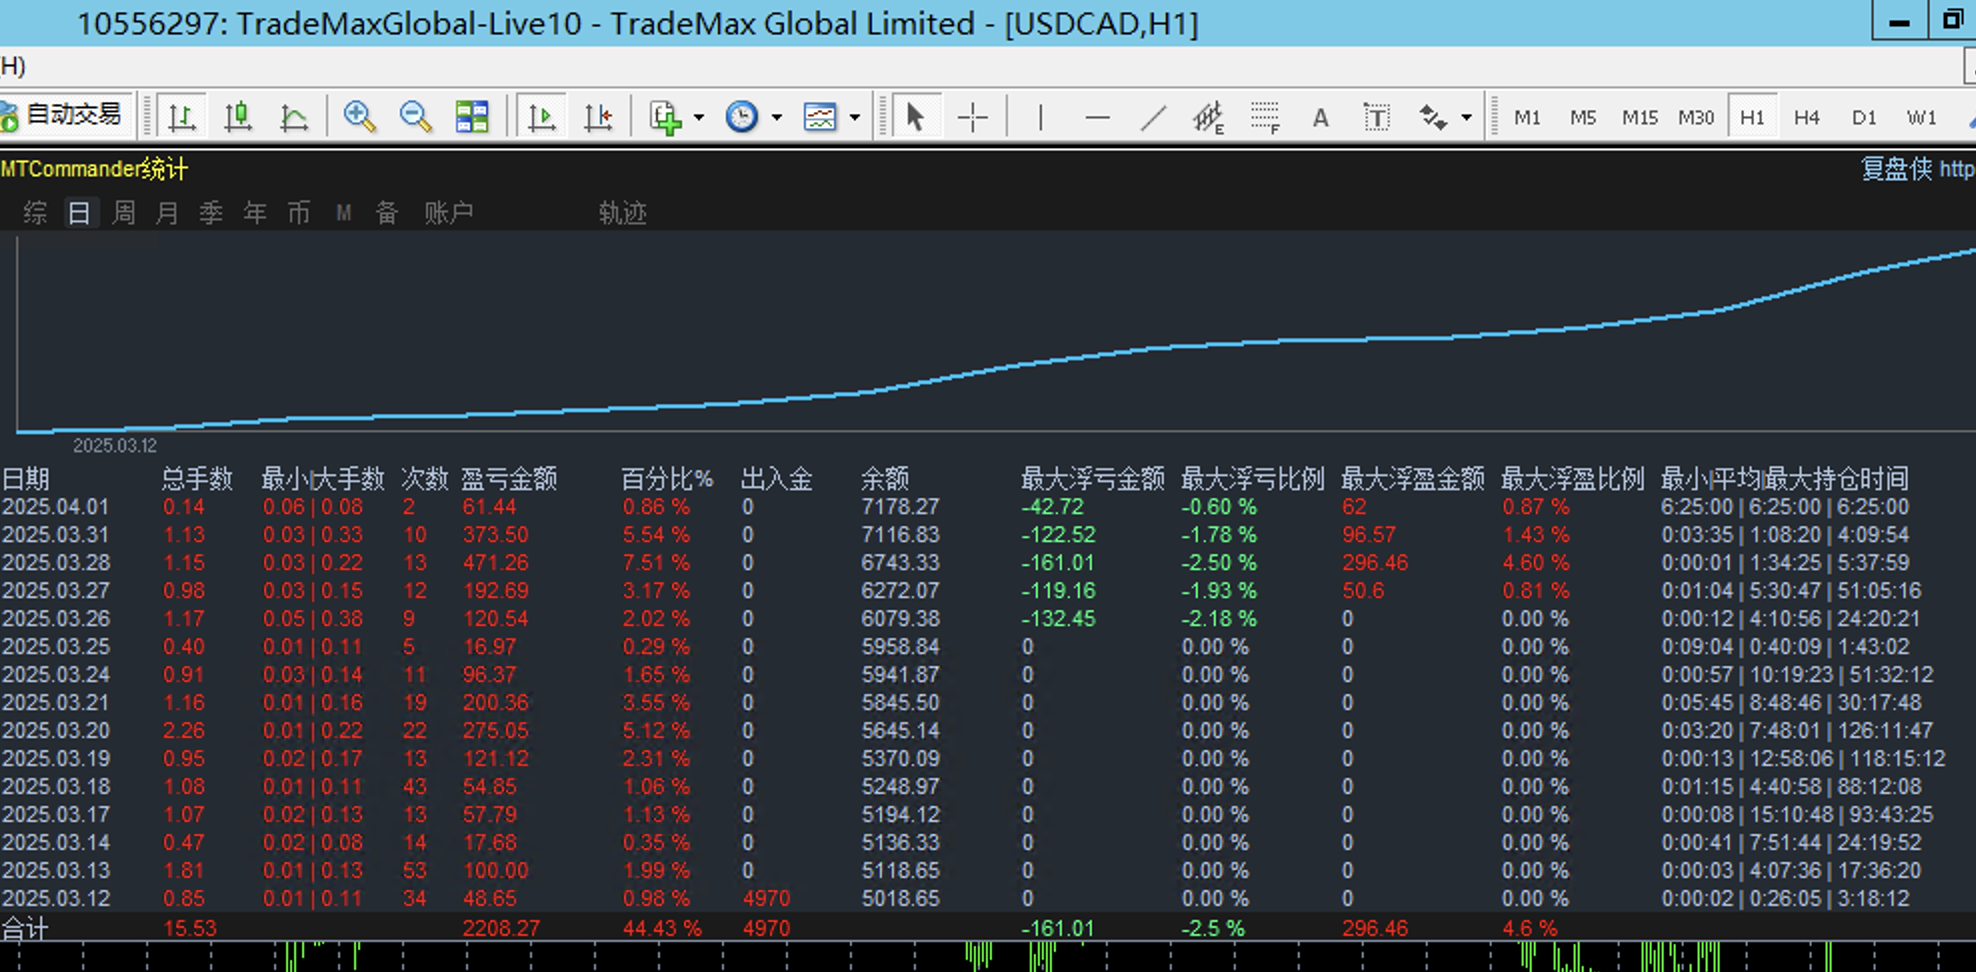Image resolution: width=1976 pixels, height=972 pixels.
Task: Expand the periods dropdown arrow
Action: click(776, 117)
